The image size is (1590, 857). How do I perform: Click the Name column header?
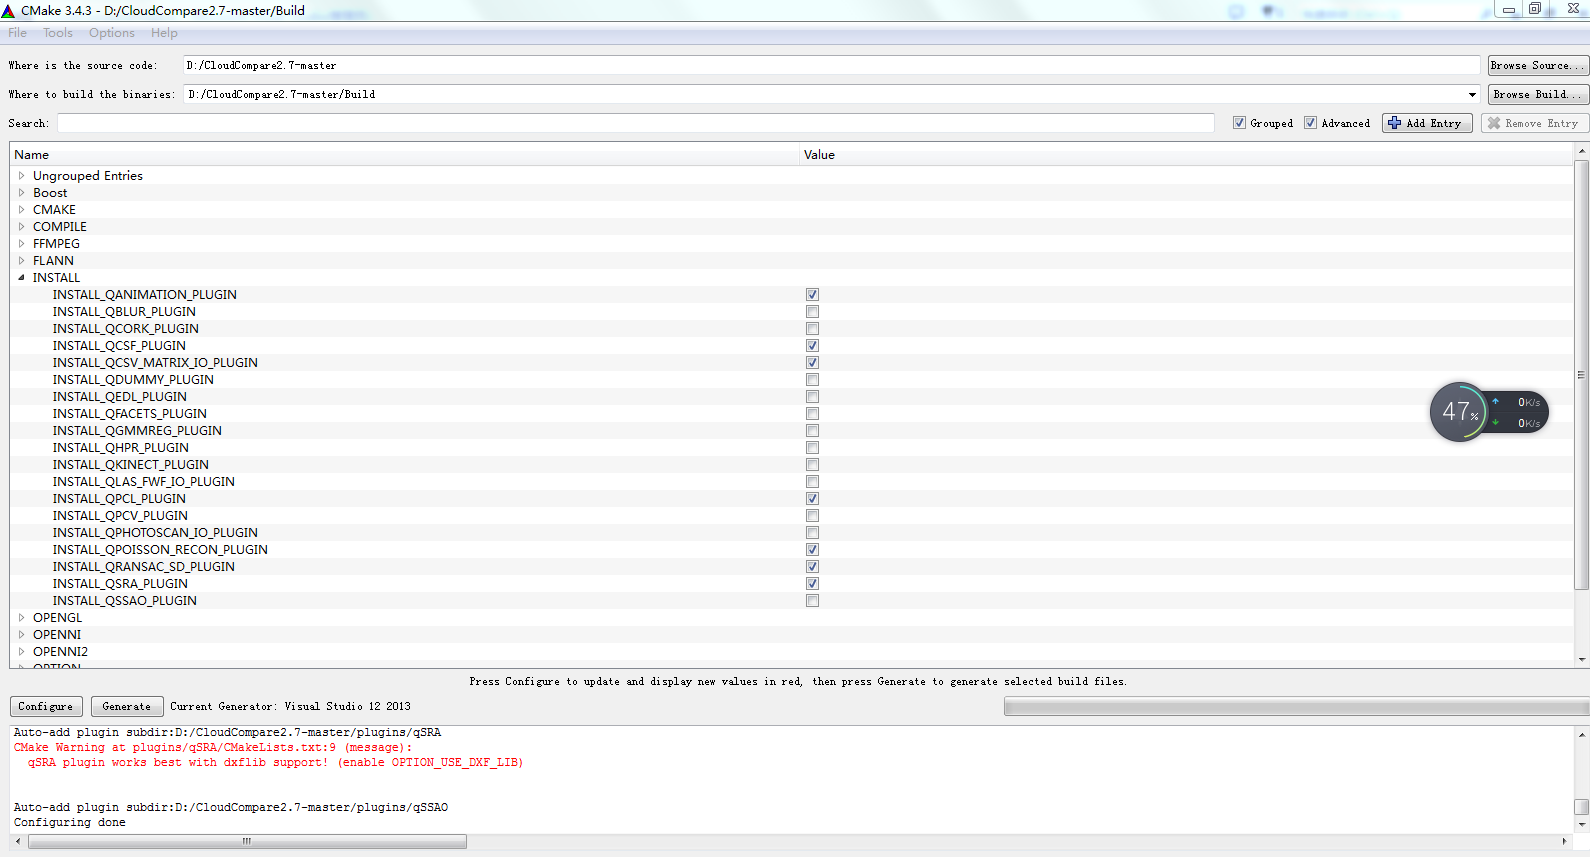[405, 155]
